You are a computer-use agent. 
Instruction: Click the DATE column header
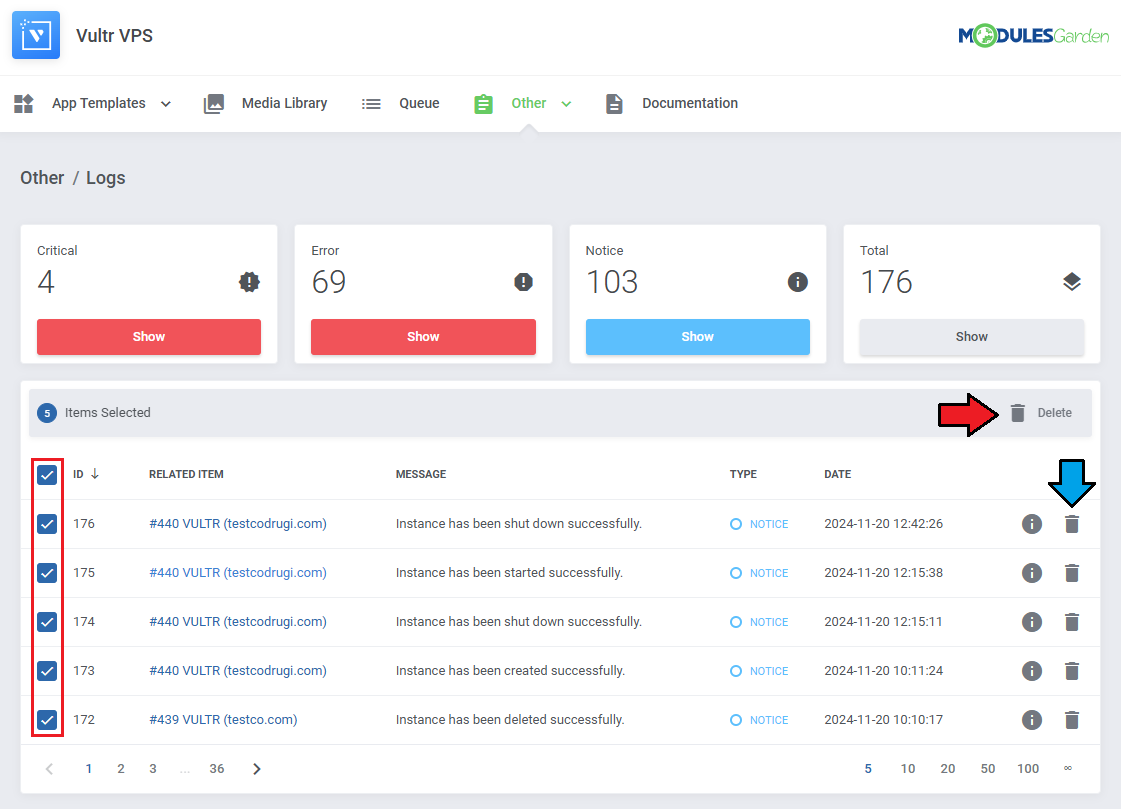point(838,475)
